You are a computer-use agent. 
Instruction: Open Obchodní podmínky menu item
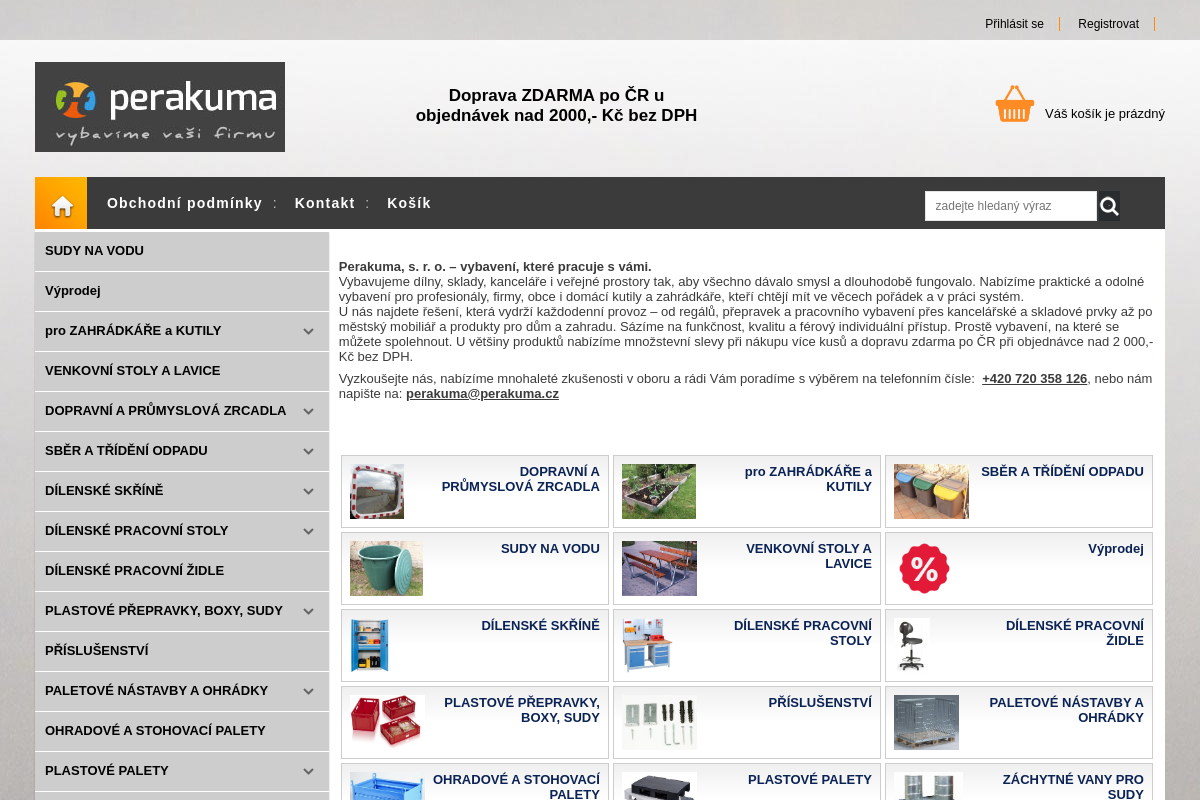pyautogui.click(x=184, y=203)
